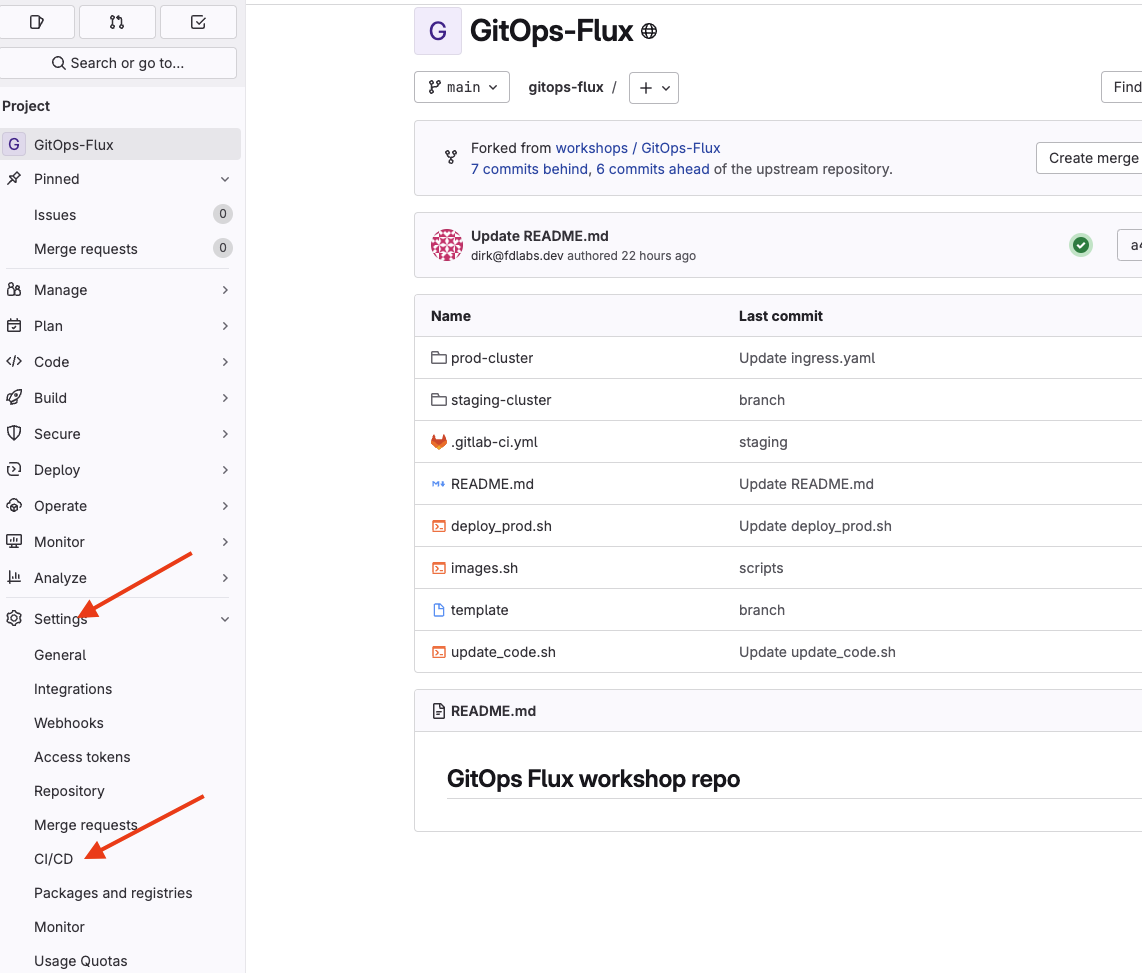Screen dimensions: 1142x973
Task: Expand the Build menu chevron
Action: [x=225, y=398]
